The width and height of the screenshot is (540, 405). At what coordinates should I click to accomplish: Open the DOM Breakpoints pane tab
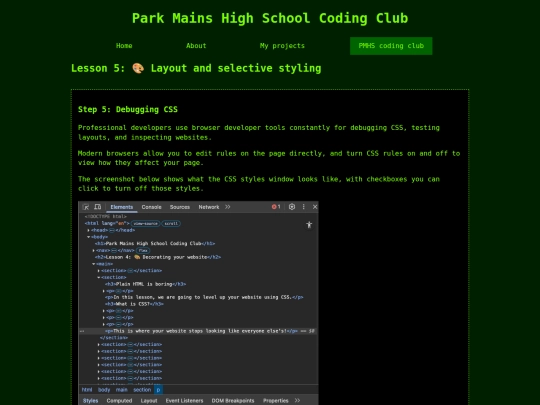233,401
